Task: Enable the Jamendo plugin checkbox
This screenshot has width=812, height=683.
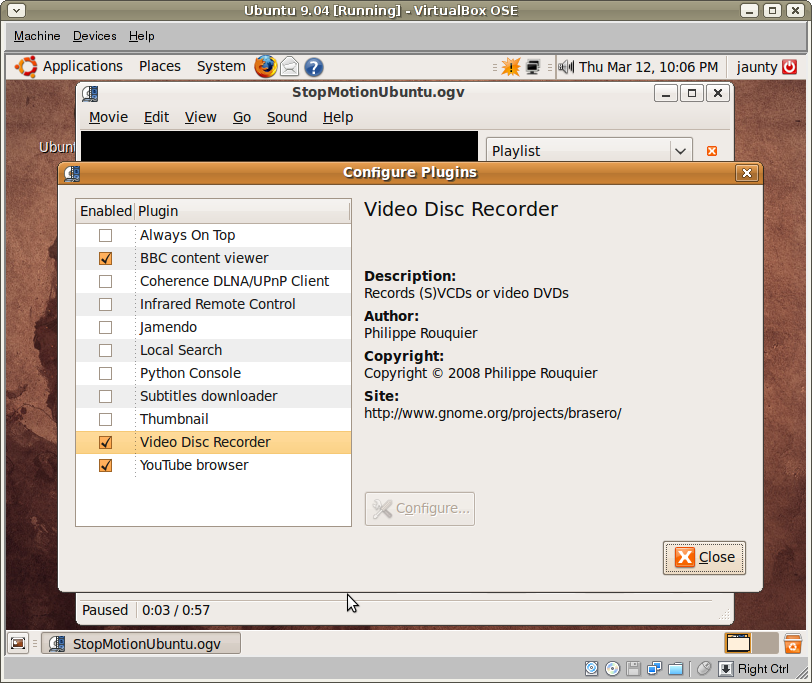Action: coord(105,327)
